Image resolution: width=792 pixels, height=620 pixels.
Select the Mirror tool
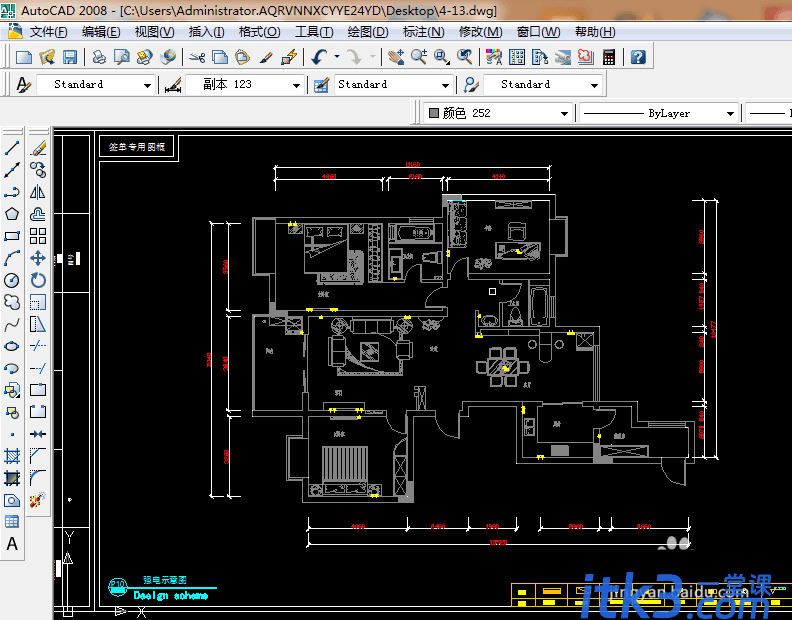click(38, 193)
